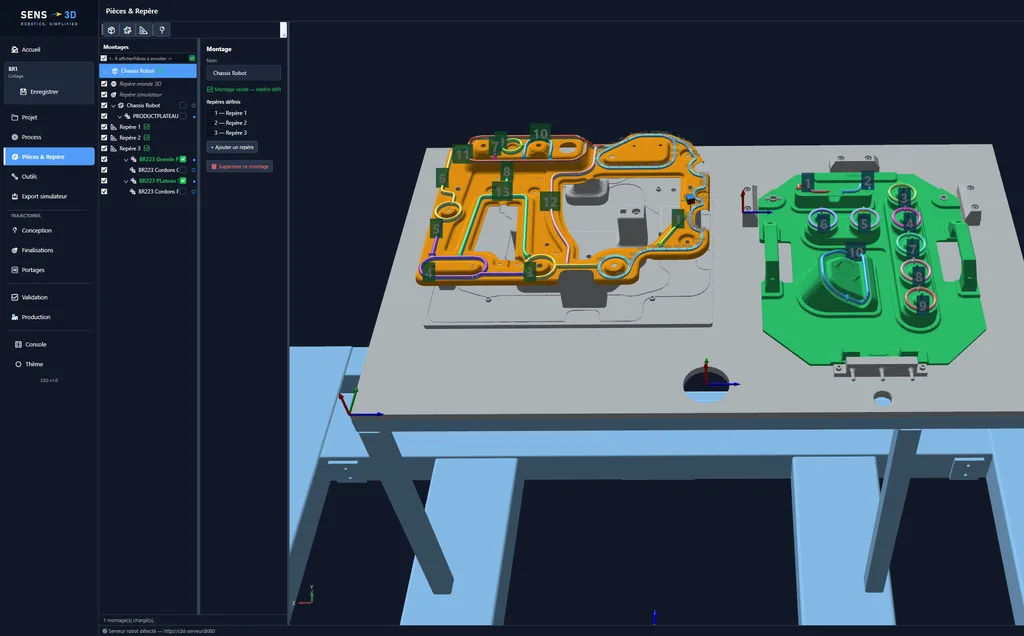Click label 12 on the orange part
The height and width of the screenshot is (636, 1024).
(x=550, y=202)
